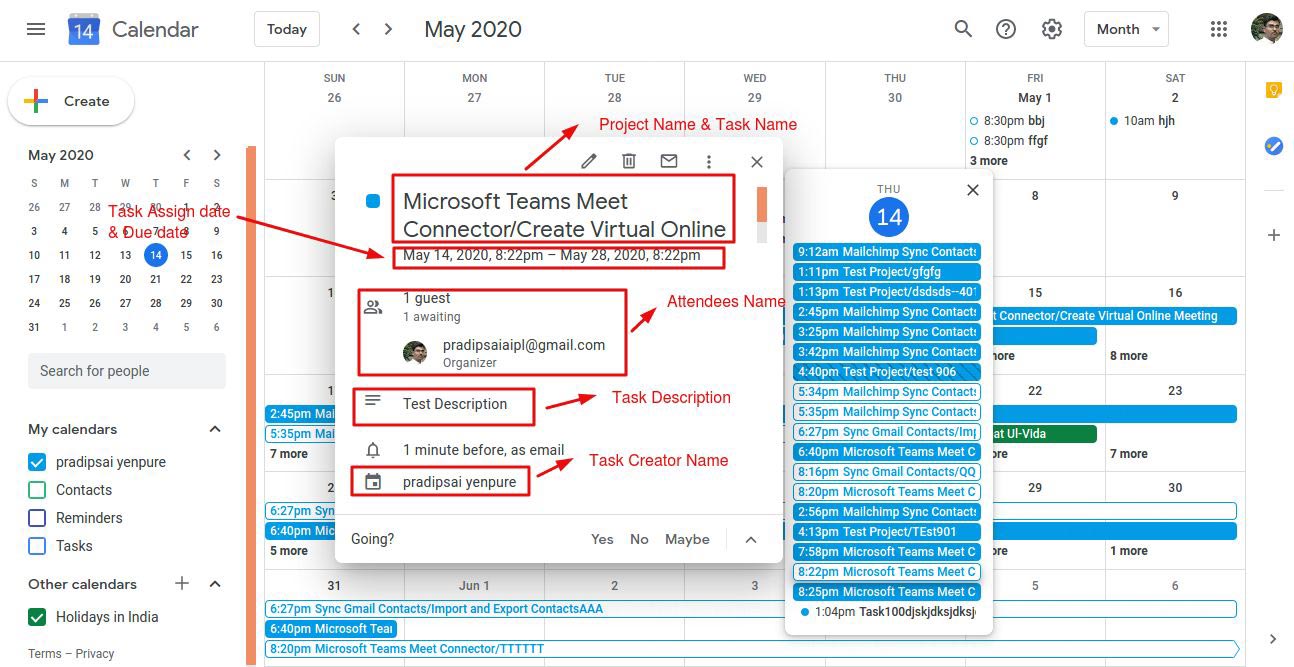The height and width of the screenshot is (667, 1294).
Task: Toggle Holidays in India checkbox
Action: (x=37, y=617)
